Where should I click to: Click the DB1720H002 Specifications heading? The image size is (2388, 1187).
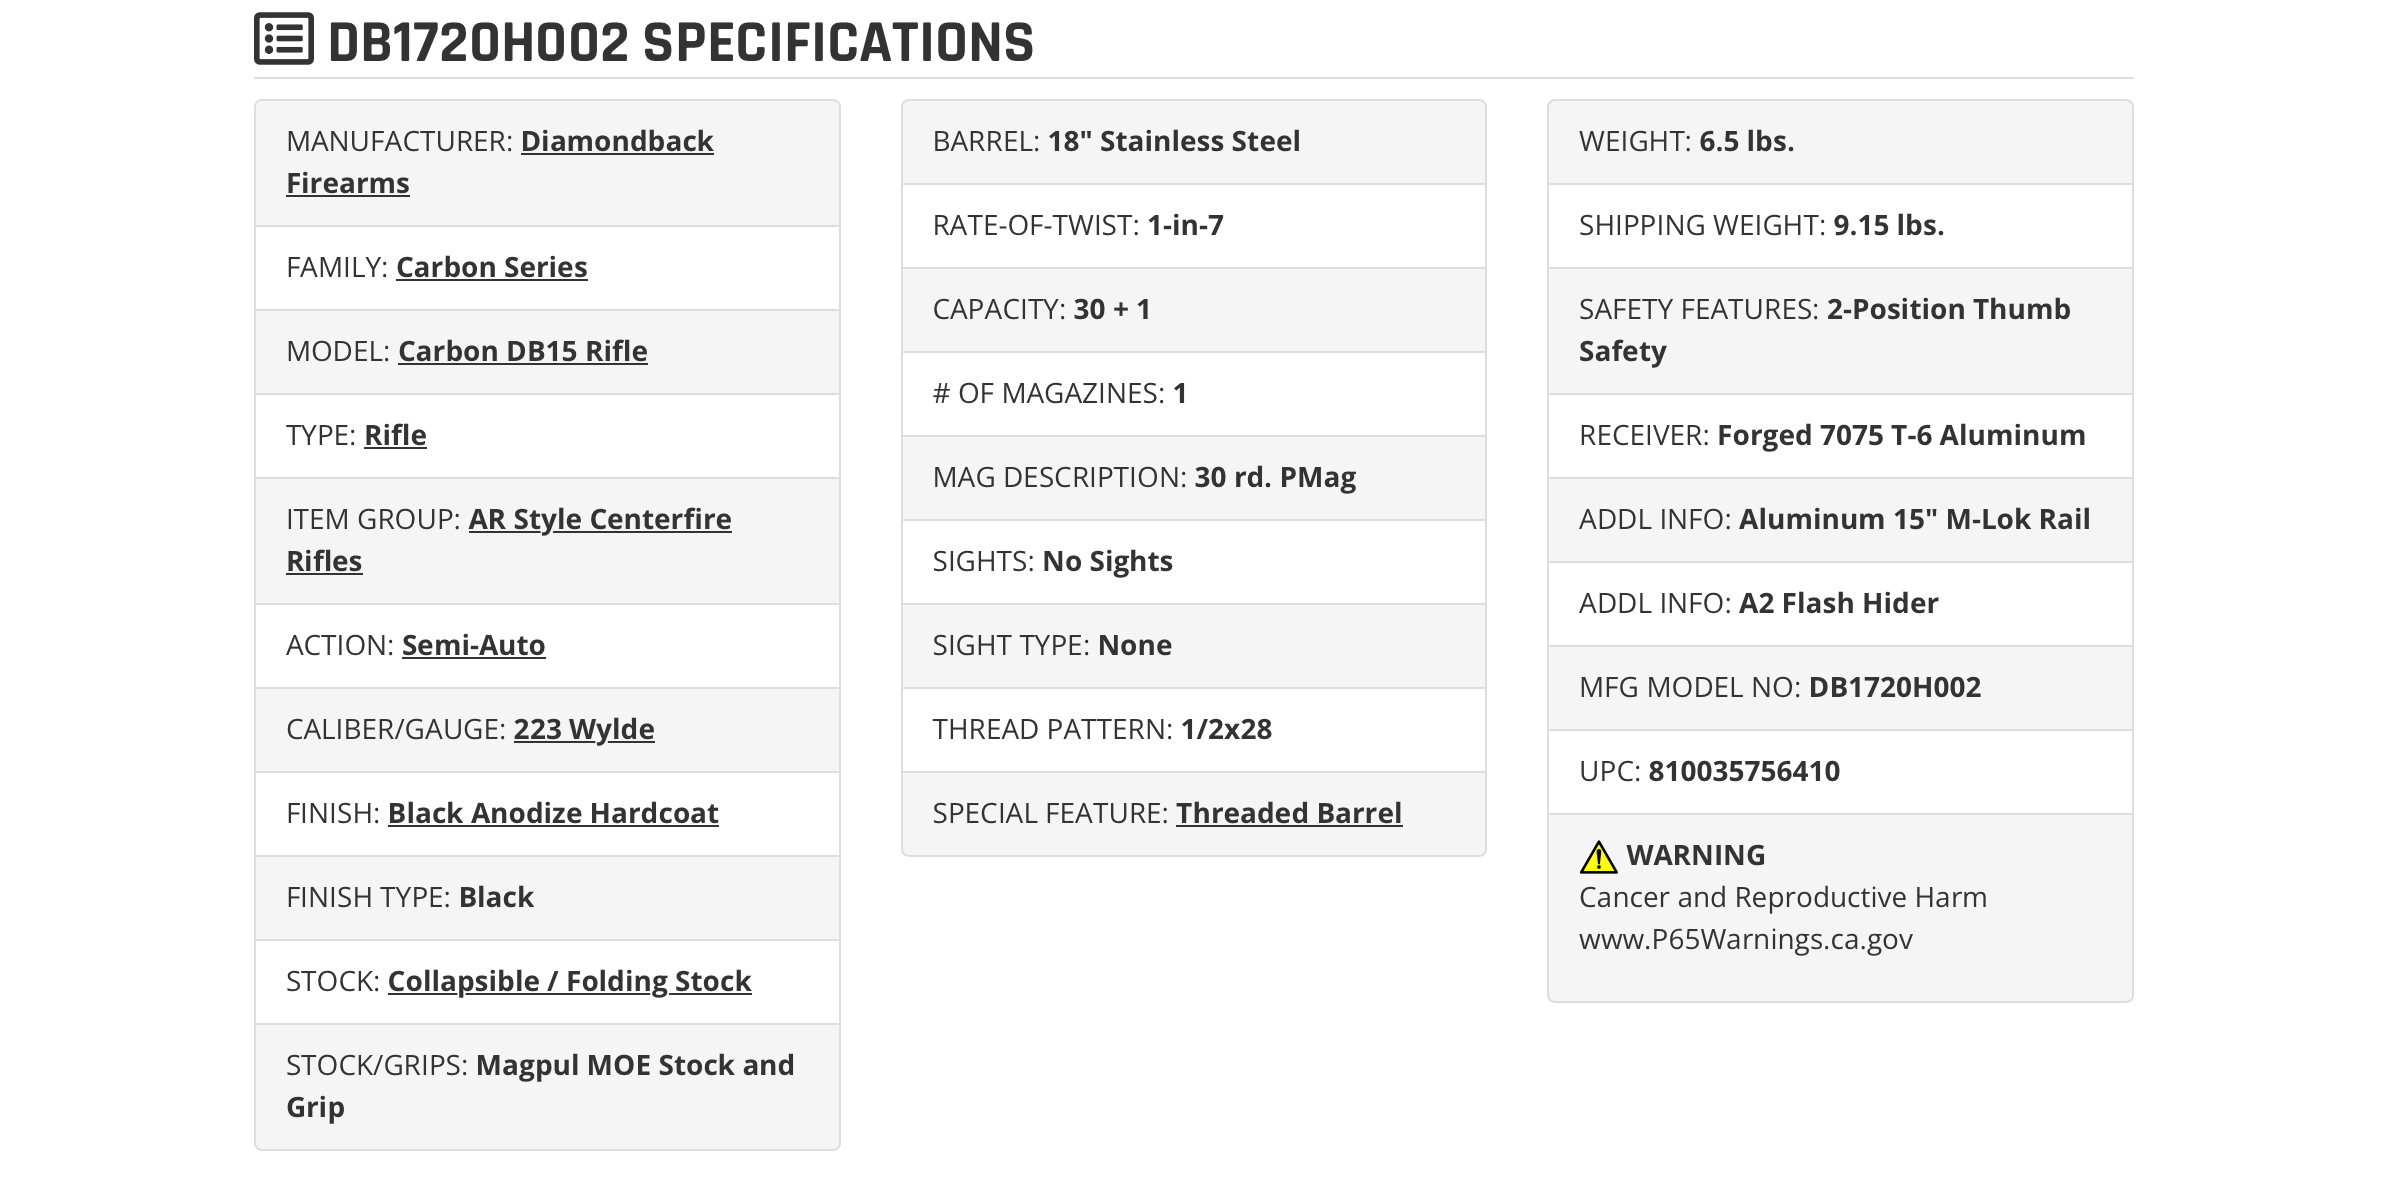point(681,42)
